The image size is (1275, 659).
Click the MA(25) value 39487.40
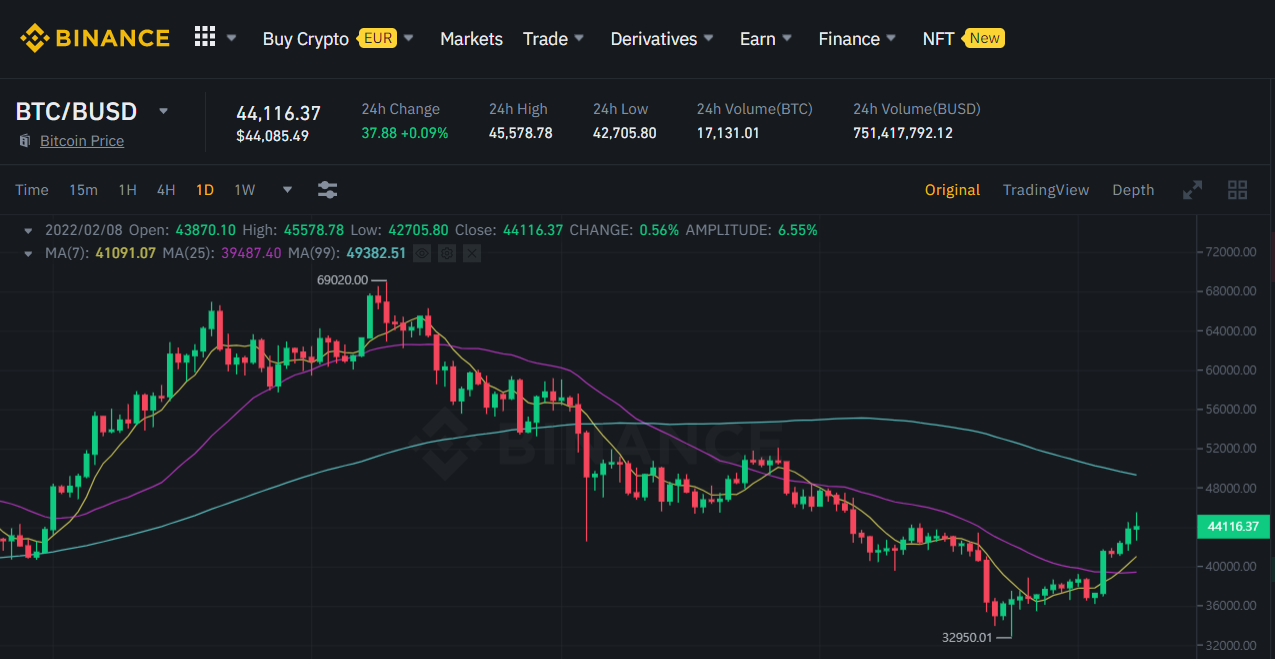coord(251,253)
